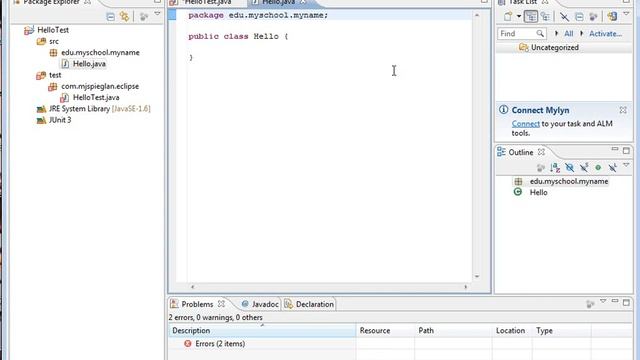640x360 pixels.
Task: Toggle Hide Local Types in Outline
Action: pos(612,167)
